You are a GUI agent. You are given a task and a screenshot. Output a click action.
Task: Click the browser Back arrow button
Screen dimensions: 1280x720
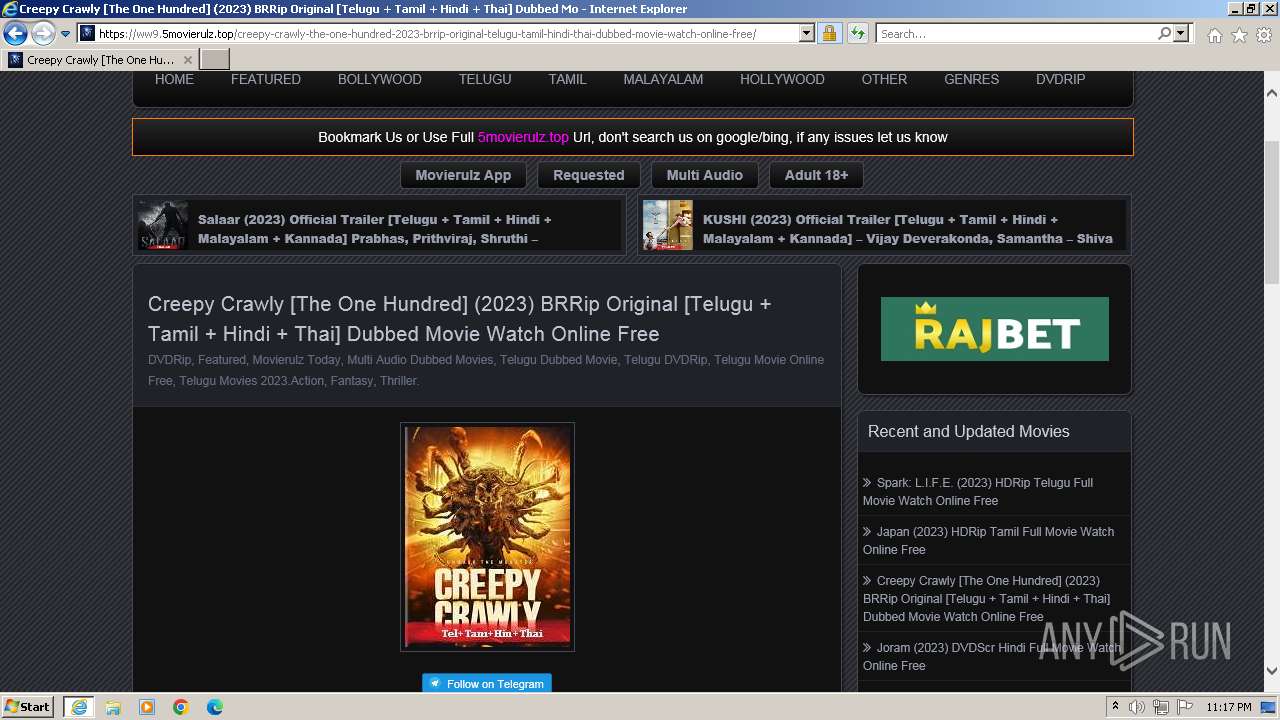click(x=15, y=34)
